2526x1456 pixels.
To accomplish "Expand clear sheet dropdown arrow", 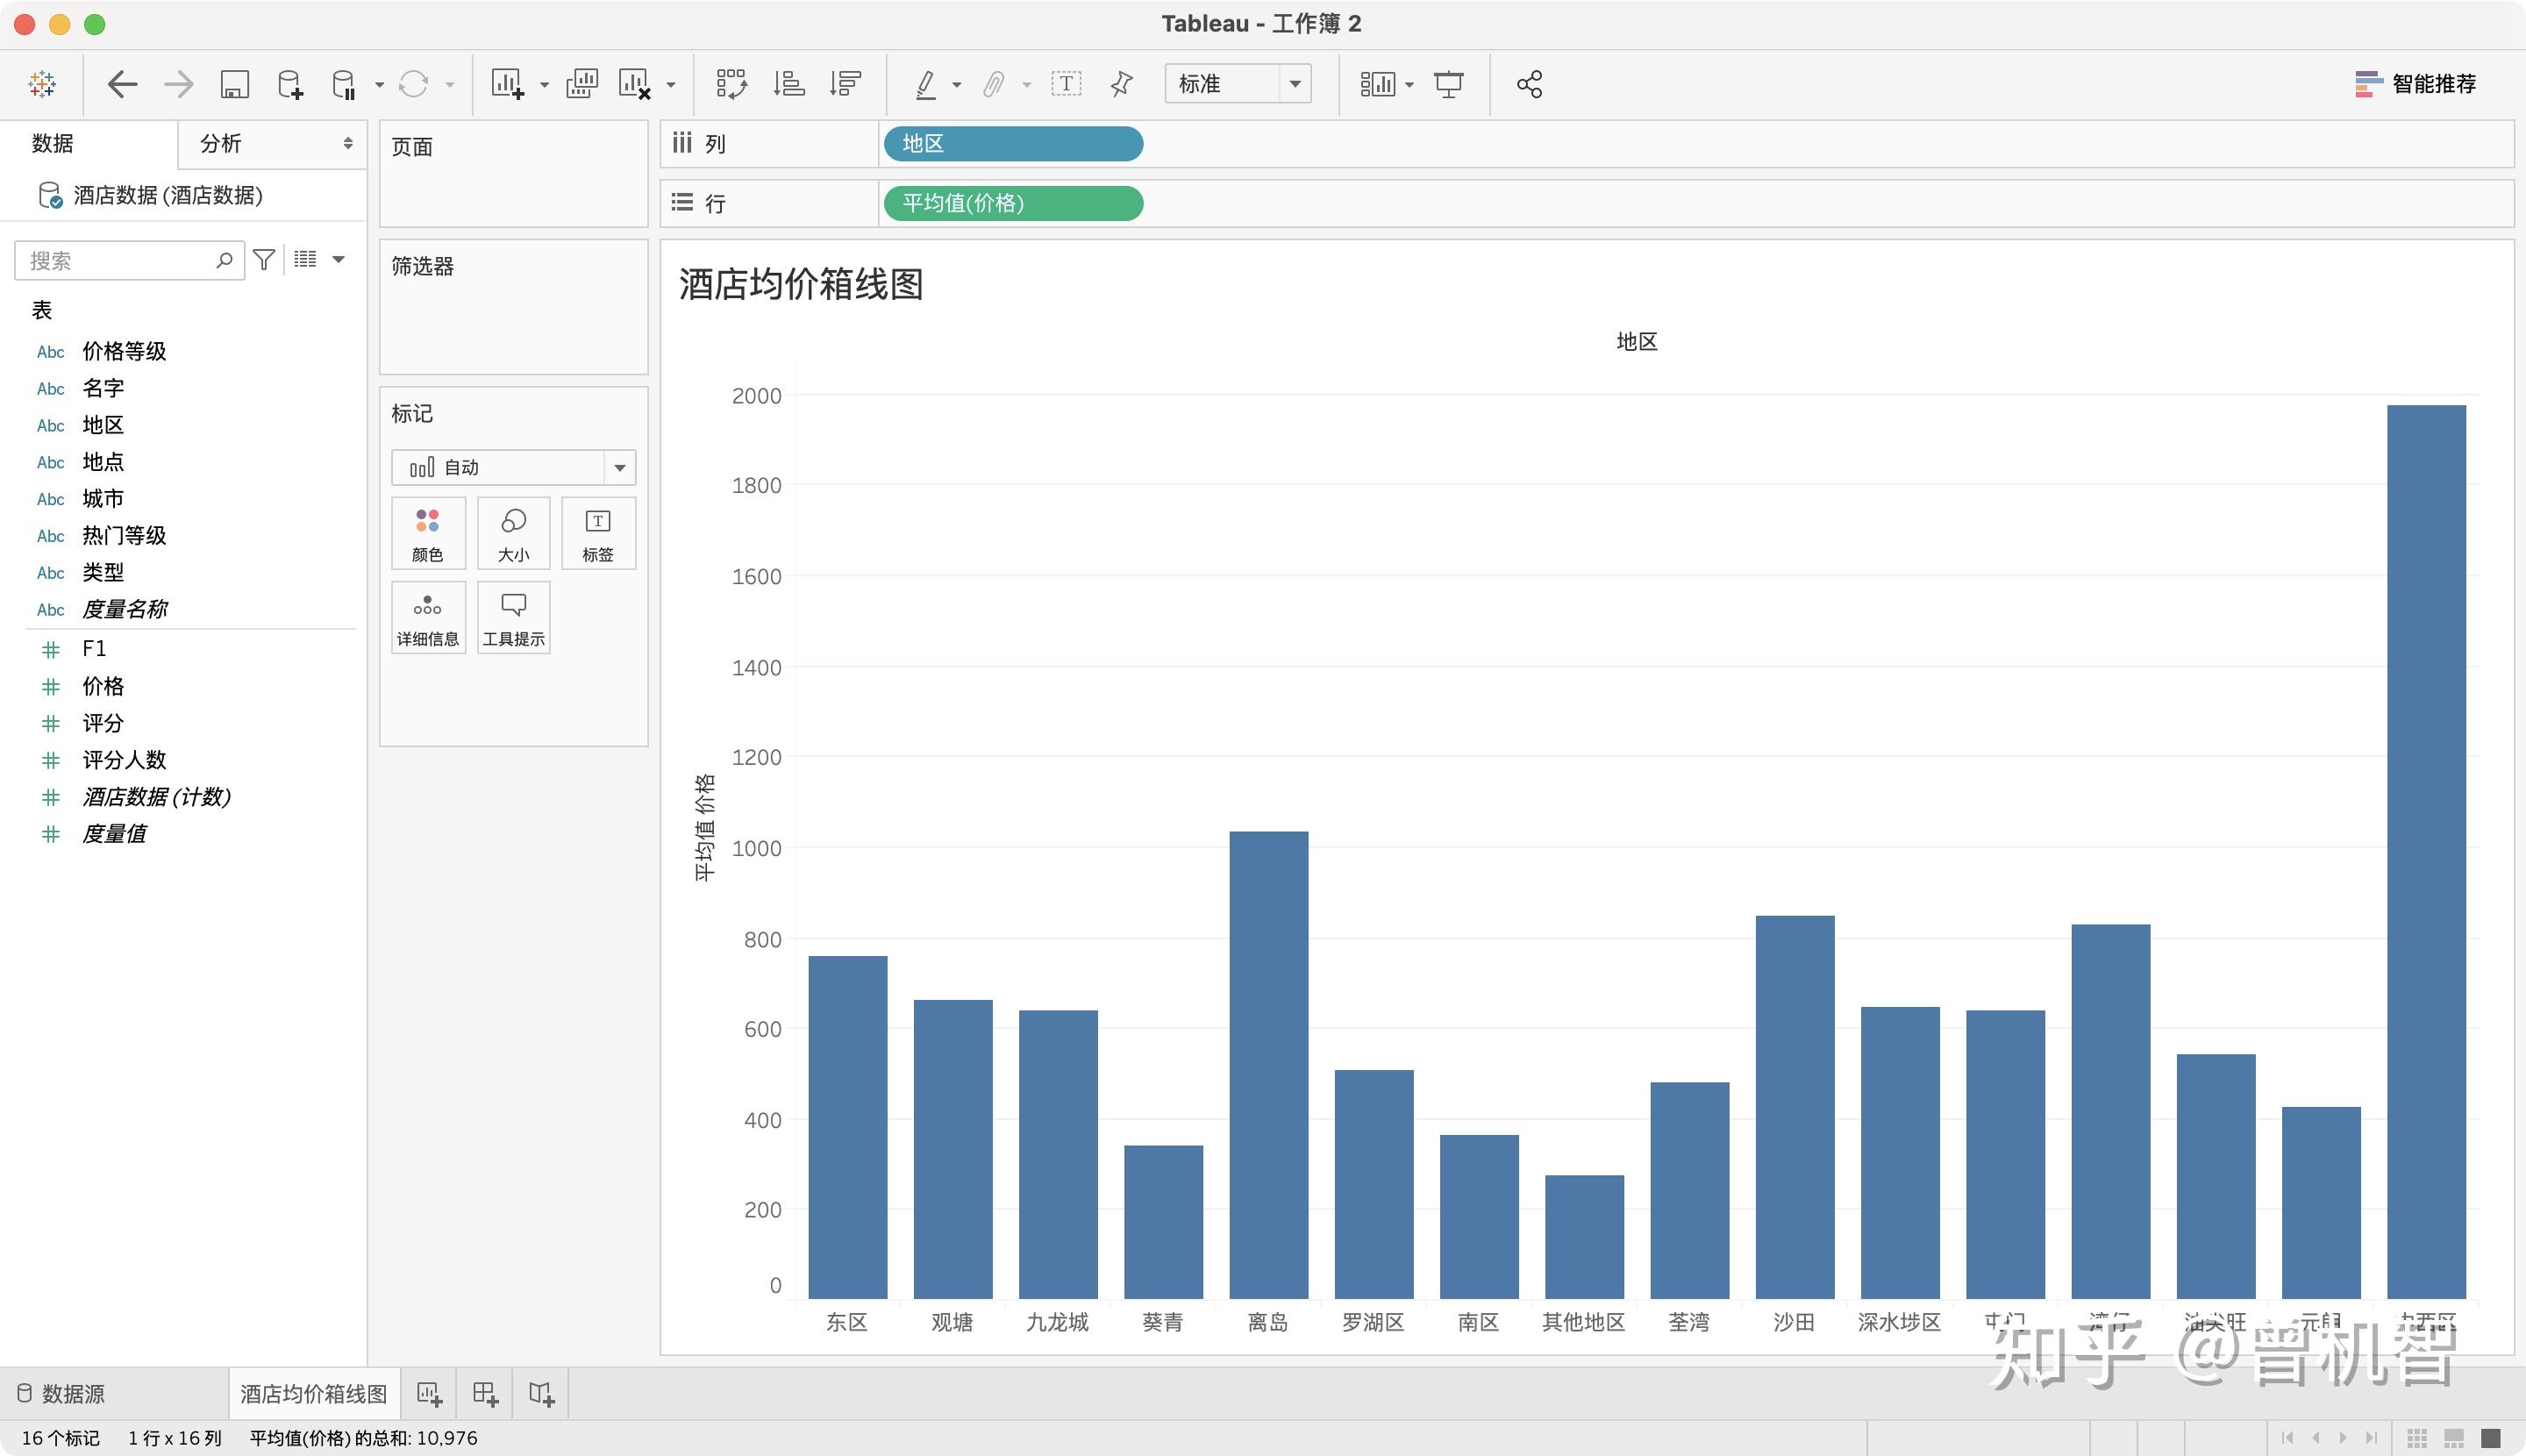I will [x=671, y=85].
